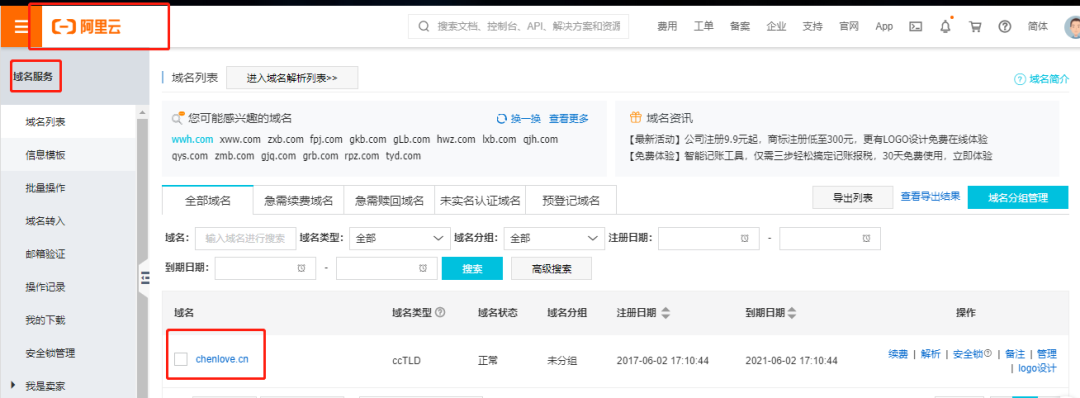Switch to the 全部域名 tab
This screenshot has height=398, width=1080.
[x=207, y=200]
